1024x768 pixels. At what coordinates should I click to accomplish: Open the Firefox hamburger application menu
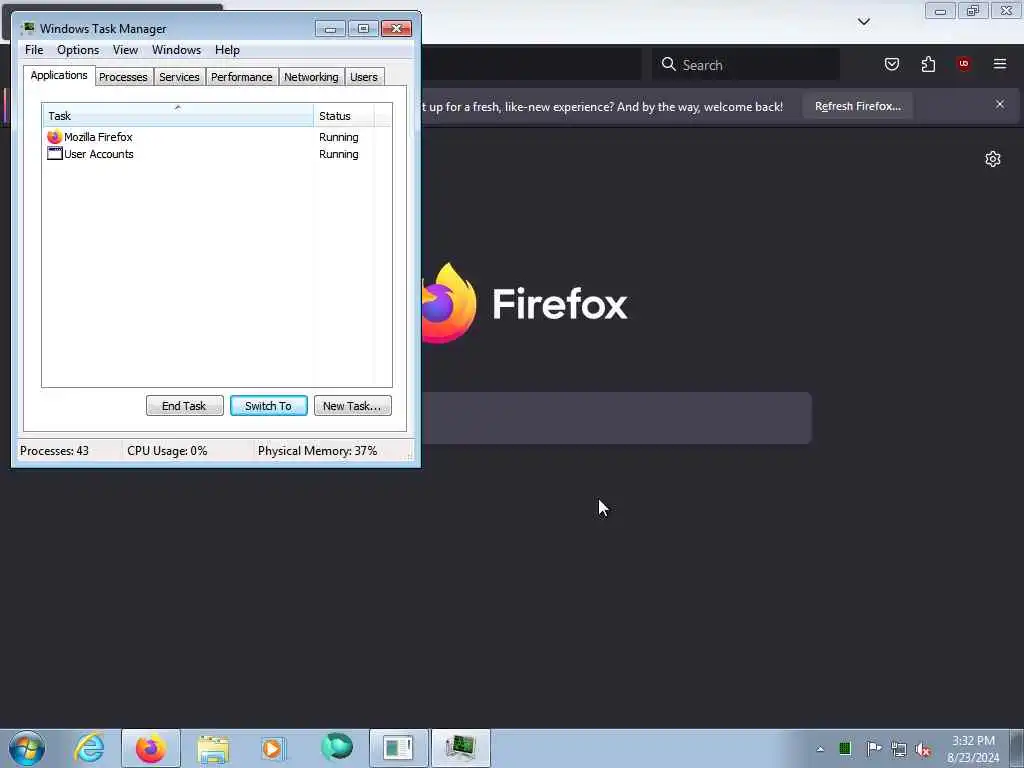[x=1000, y=64]
